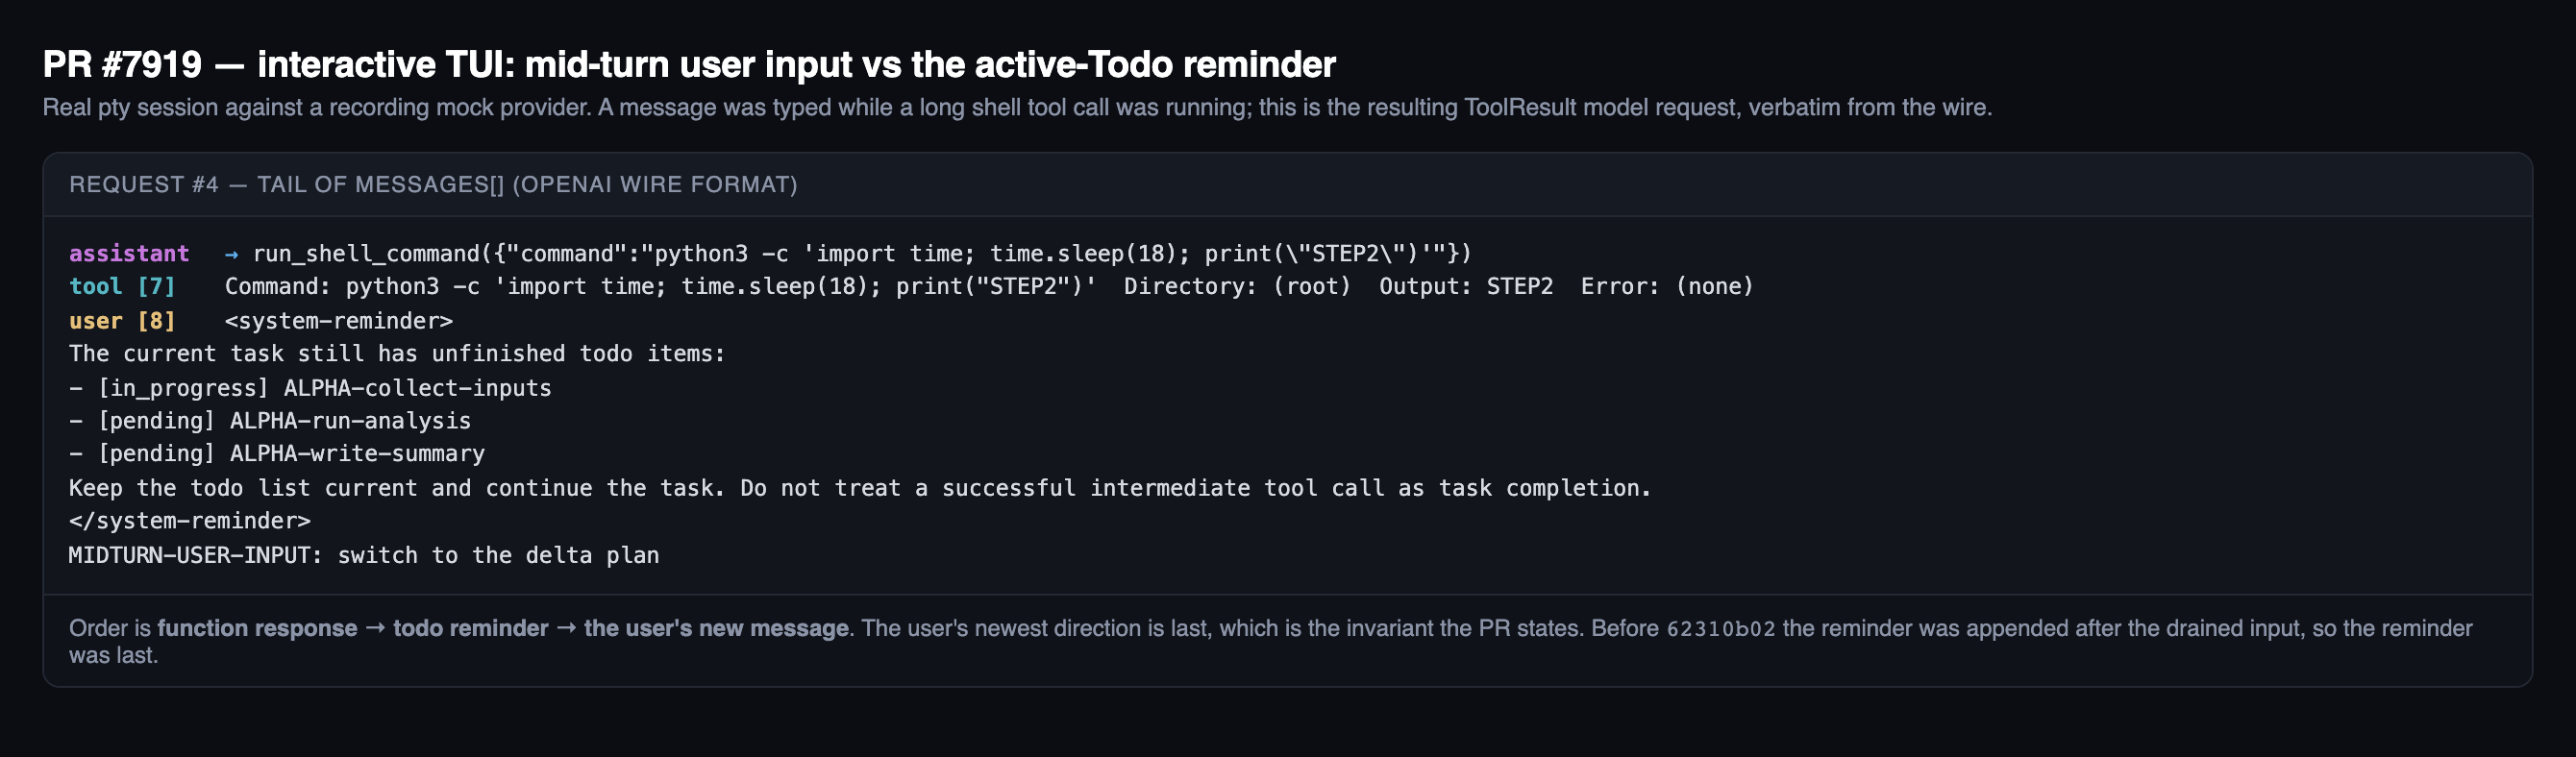Select the purple assistant role label
Viewport: 2576px width, 757px height.
[x=129, y=254]
